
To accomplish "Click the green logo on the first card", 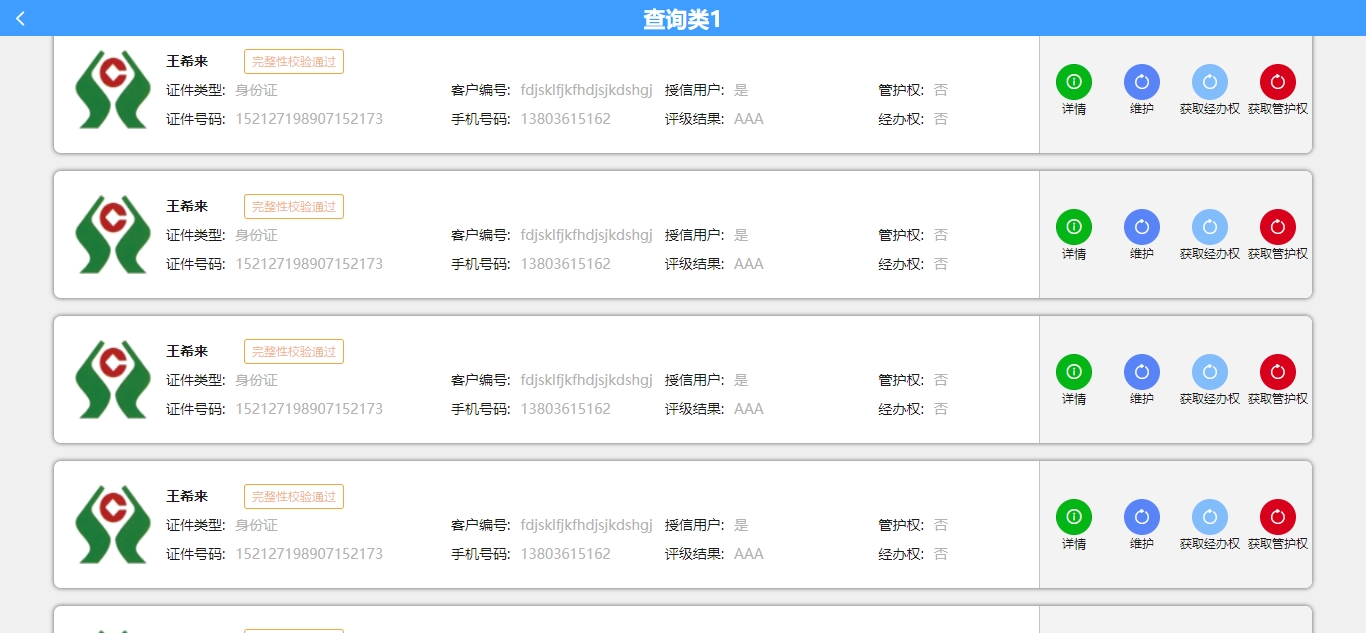I will pyautogui.click(x=112, y=90).
